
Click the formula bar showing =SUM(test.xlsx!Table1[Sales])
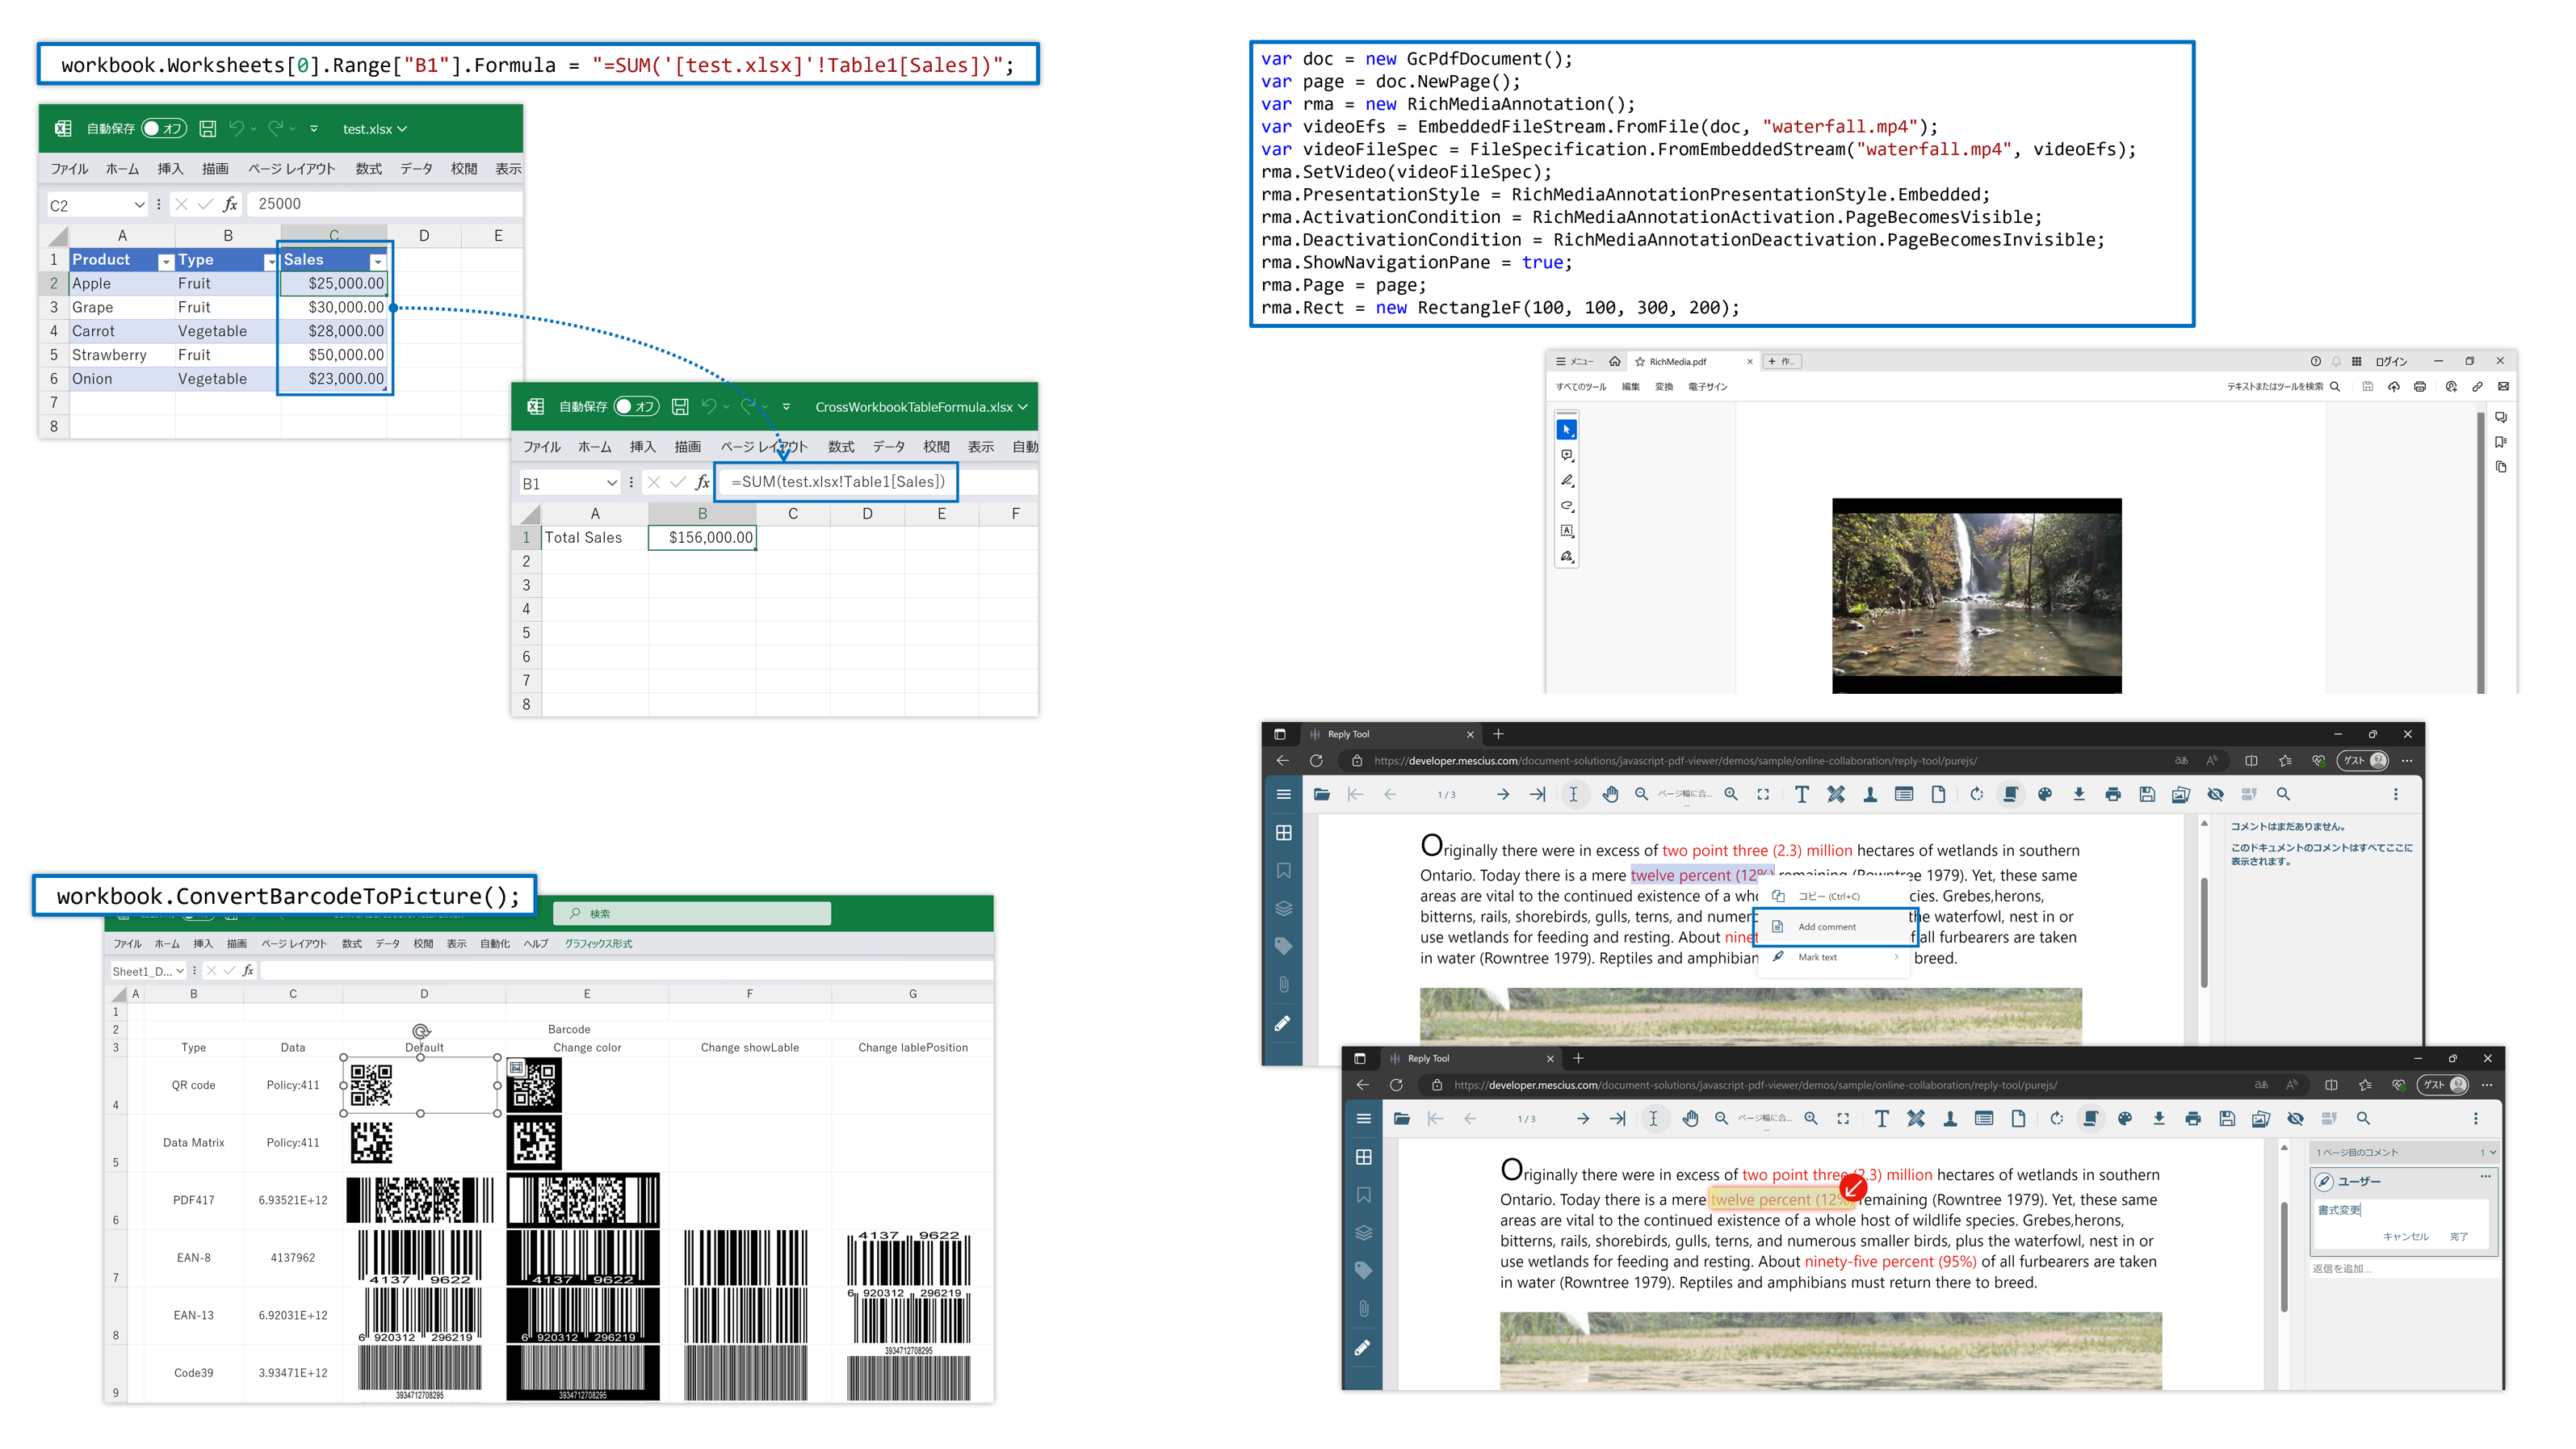pos(837,481)
